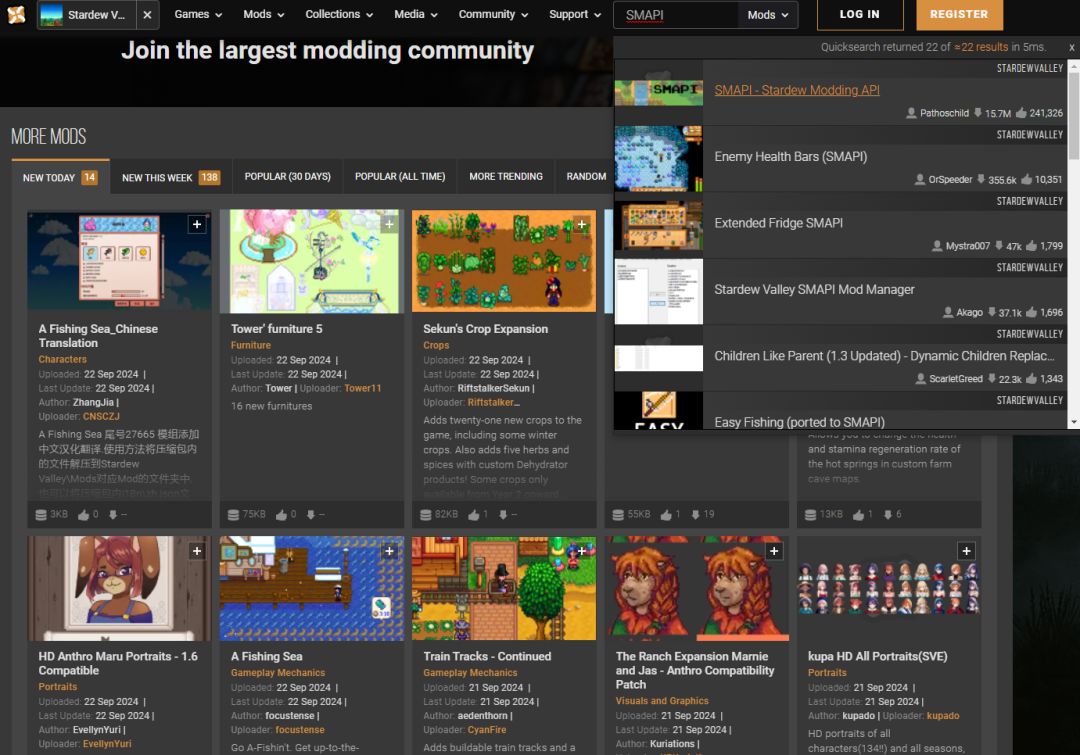Open the Collections dropdown menu
Image resolution: width=1080 pixels, height=755 pixels.
pos(339,14)
